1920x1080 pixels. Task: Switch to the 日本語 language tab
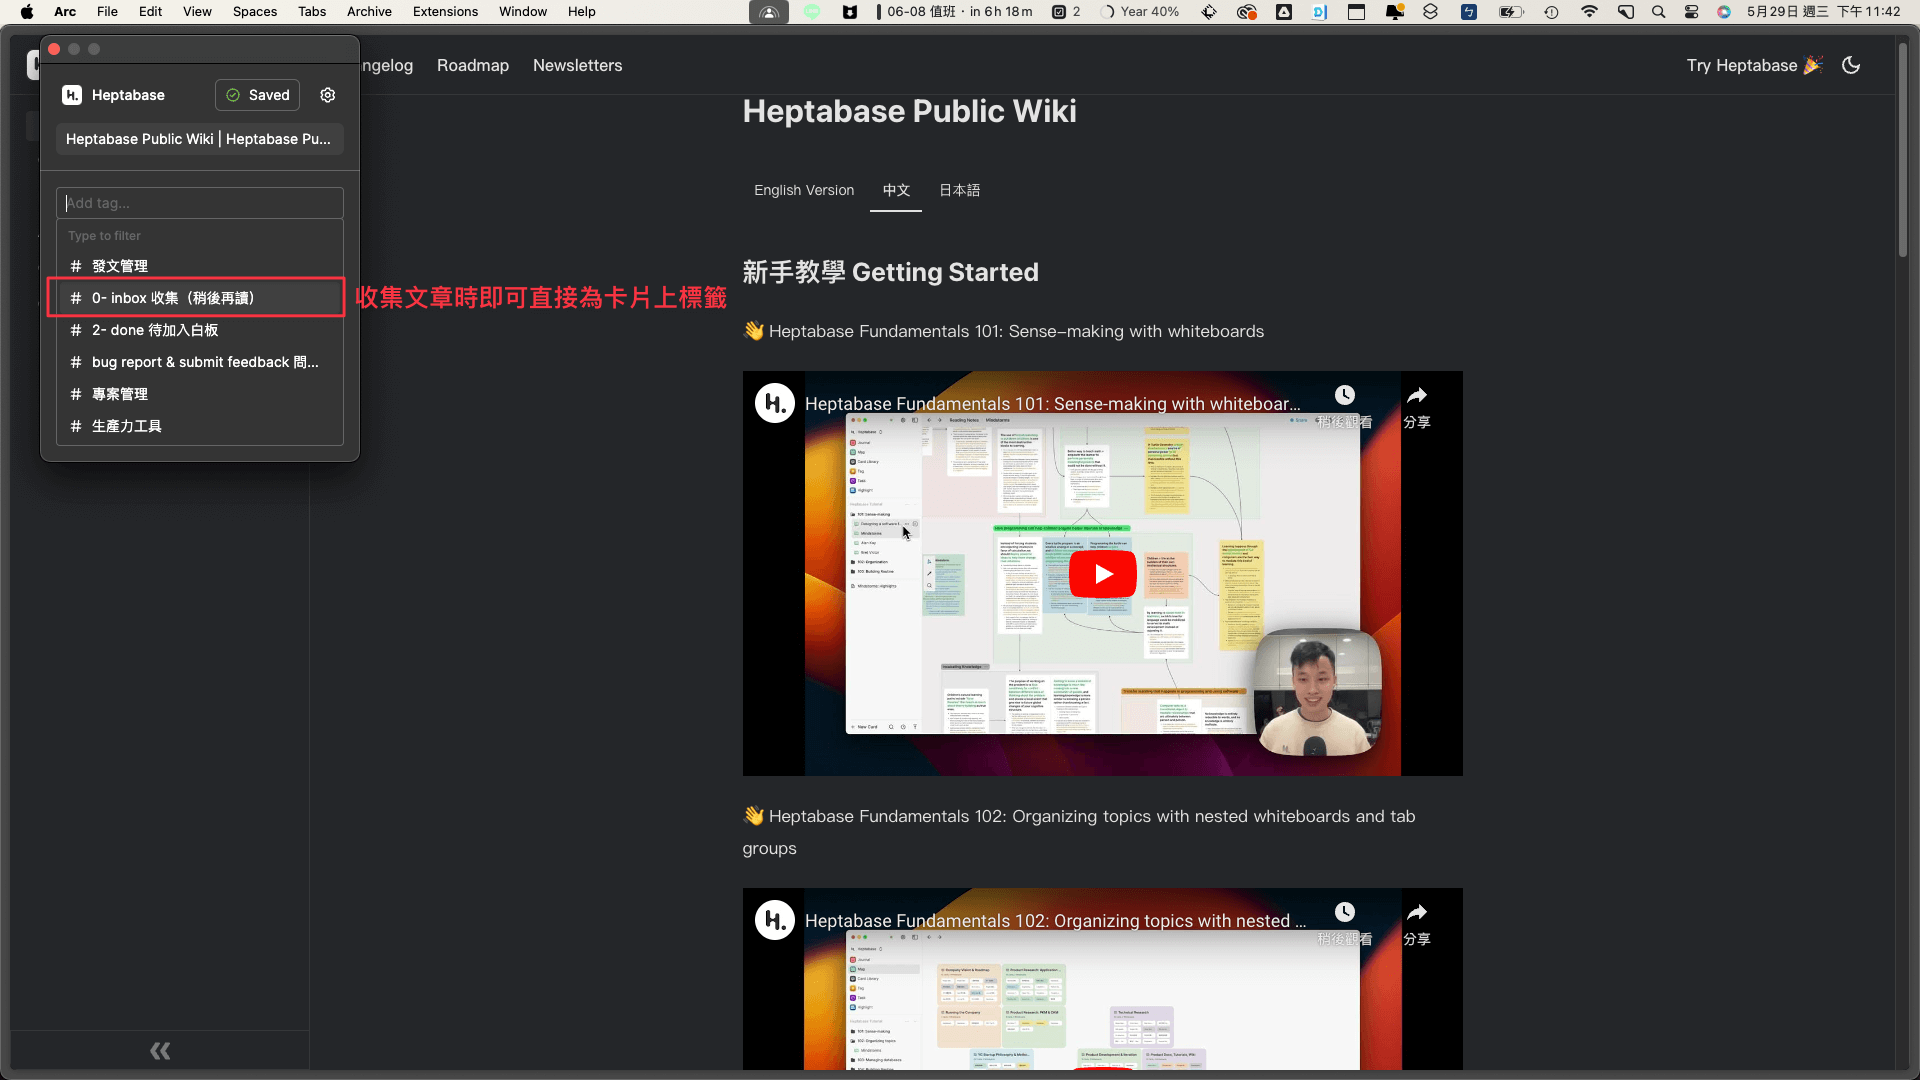(959, 190)
